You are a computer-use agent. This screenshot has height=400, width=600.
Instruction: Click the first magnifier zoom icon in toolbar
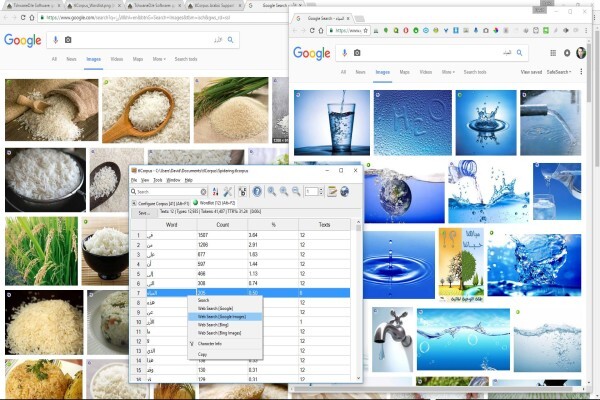271,191
